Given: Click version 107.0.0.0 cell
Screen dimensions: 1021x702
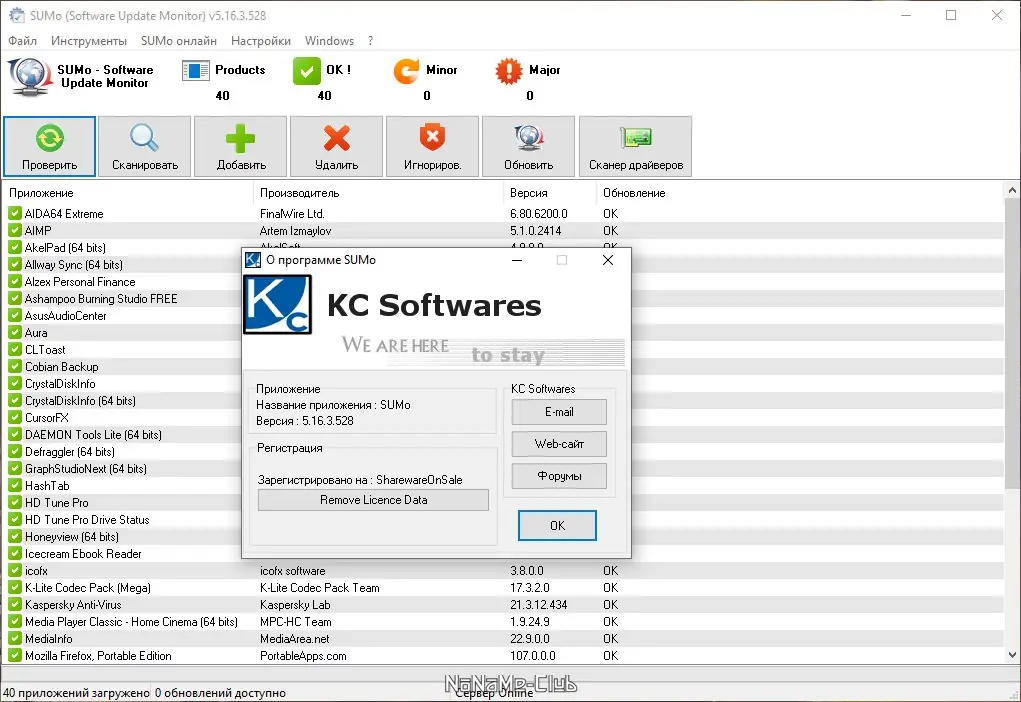Looking at the screenshot, I should (x=533, y=656).
